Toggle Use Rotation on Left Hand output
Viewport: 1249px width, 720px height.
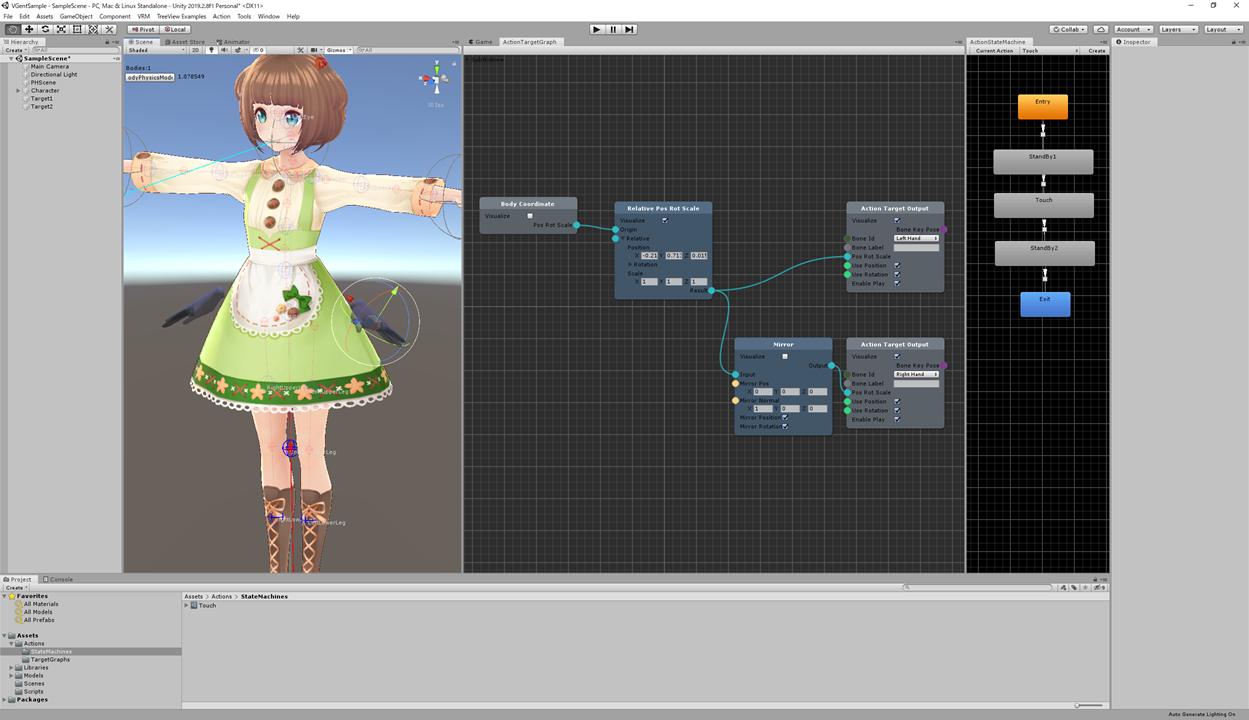point(897,274)
